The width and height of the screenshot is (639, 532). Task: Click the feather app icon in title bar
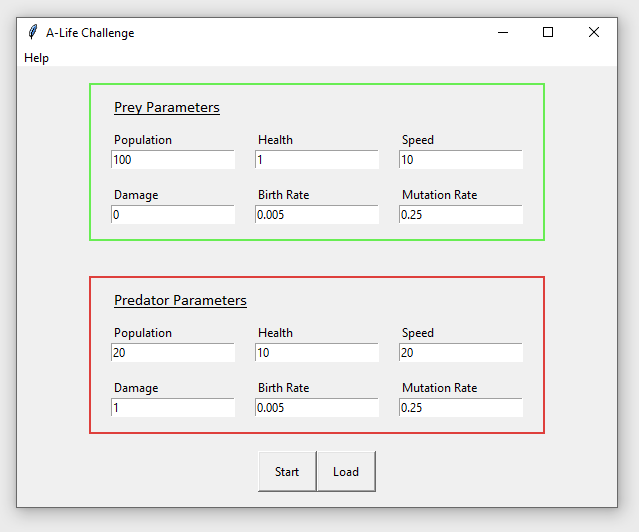point(33,32)
